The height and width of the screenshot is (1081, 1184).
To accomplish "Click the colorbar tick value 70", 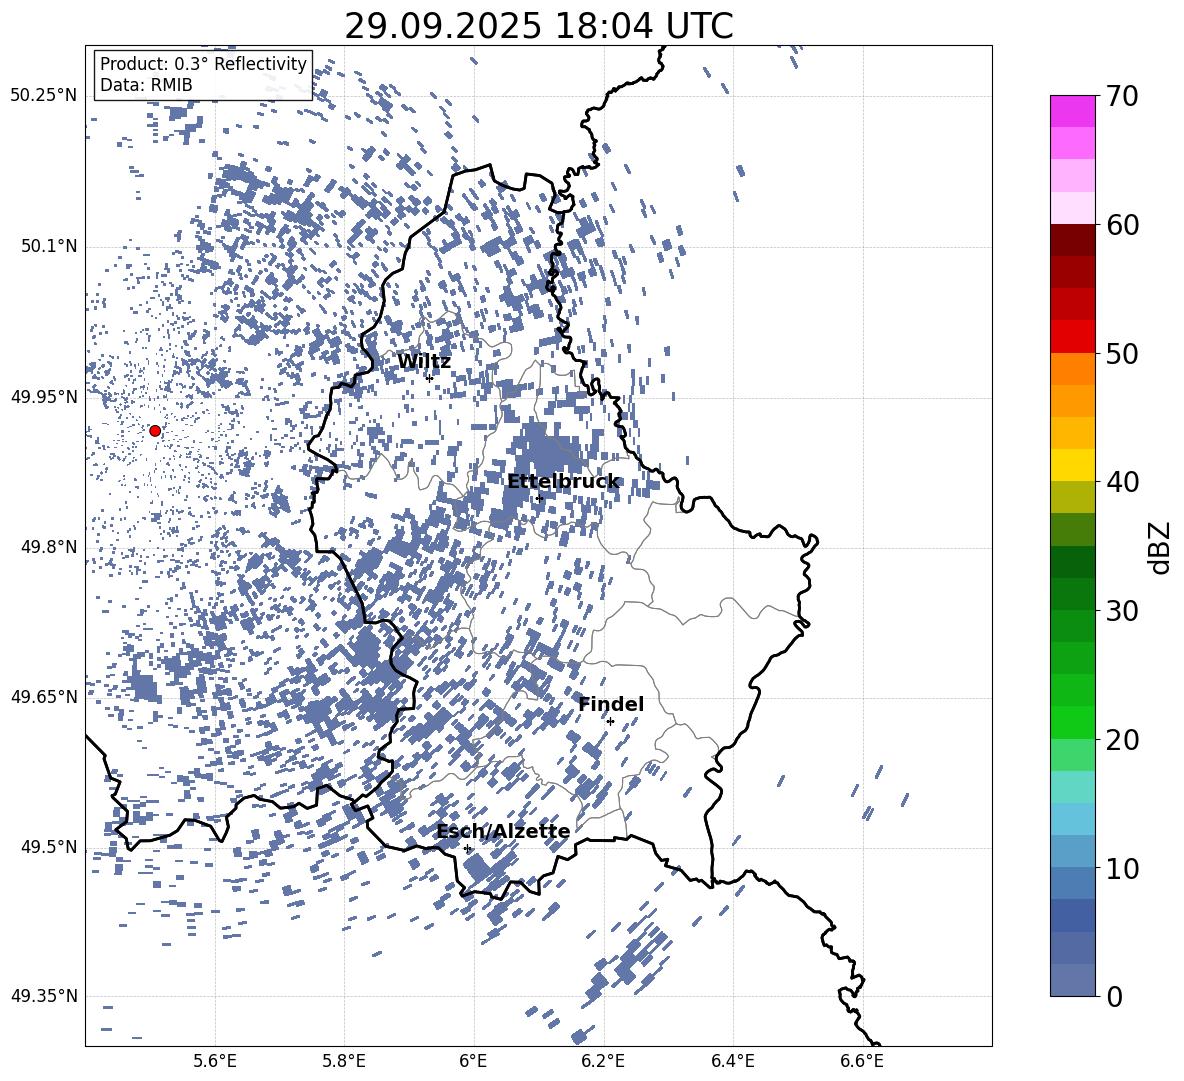I will click(x=1122, y=96).
